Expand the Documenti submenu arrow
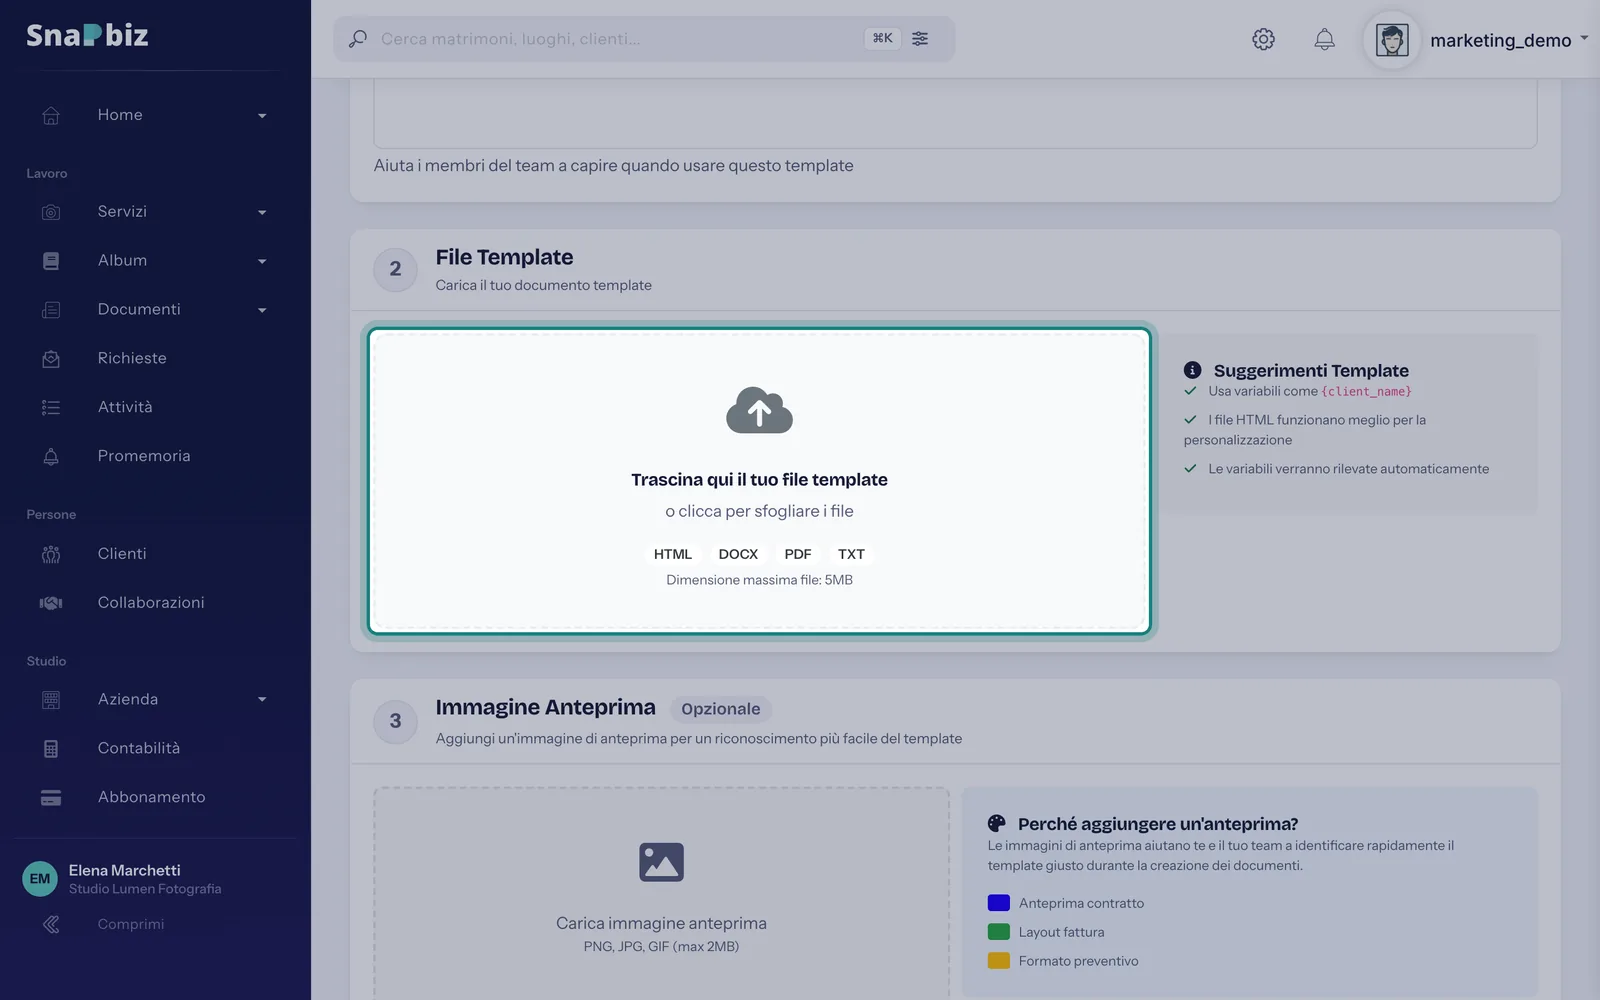This screenshot has width=1600, height=1000. [262, 310]
